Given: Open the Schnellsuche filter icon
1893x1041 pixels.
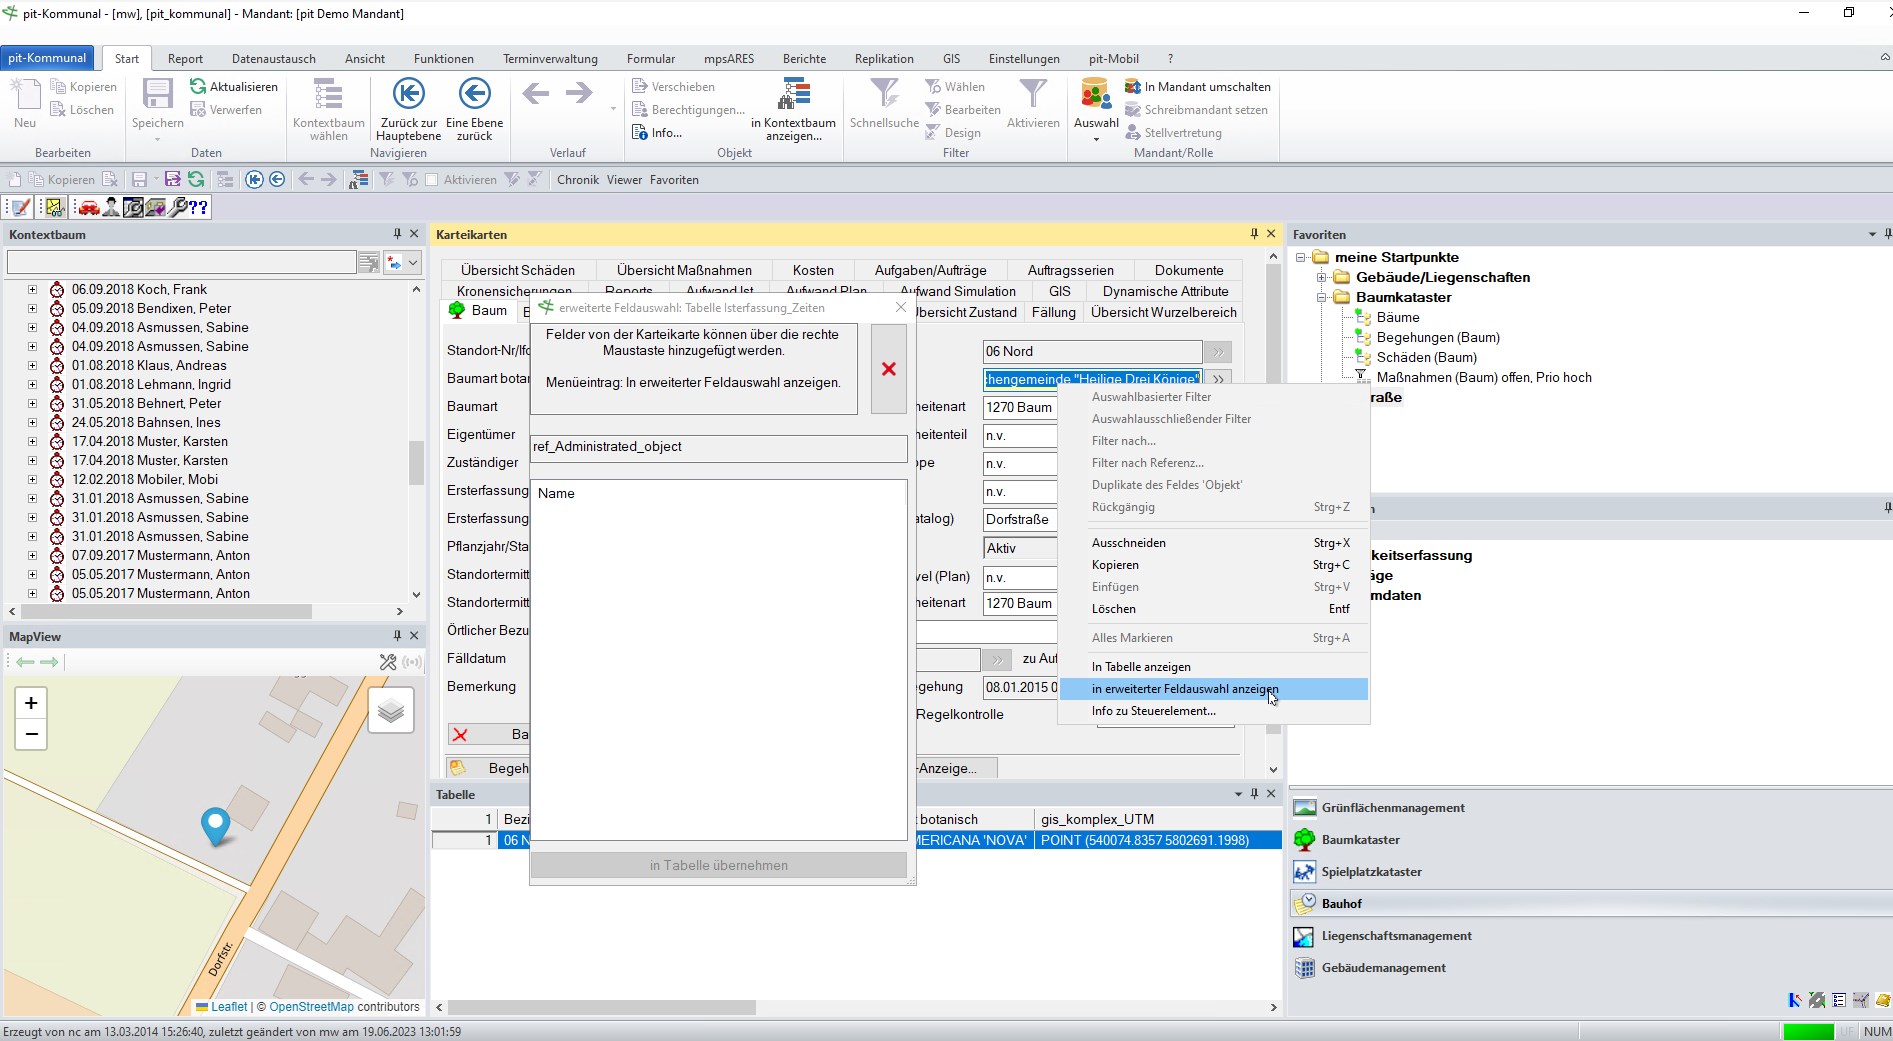Looking at the screenshot, I should pos(883,94).
